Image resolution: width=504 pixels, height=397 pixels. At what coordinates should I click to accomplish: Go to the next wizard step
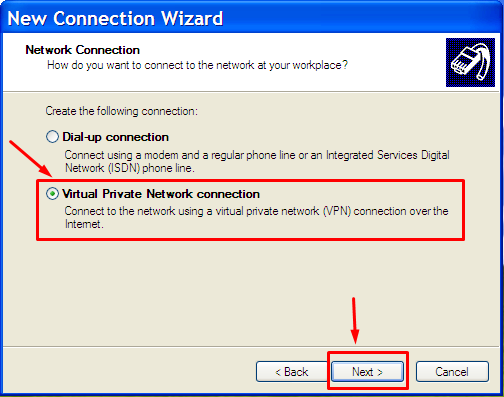click(367, 371)
